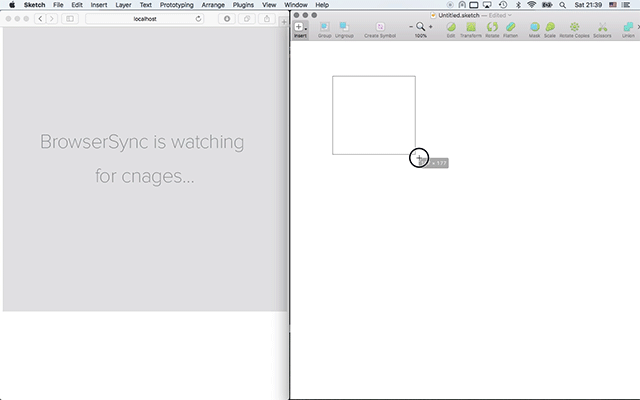The height and width of the screenshot is (400, 640).
Task: Show Safari tab overview
Action: tap(247, 19)
